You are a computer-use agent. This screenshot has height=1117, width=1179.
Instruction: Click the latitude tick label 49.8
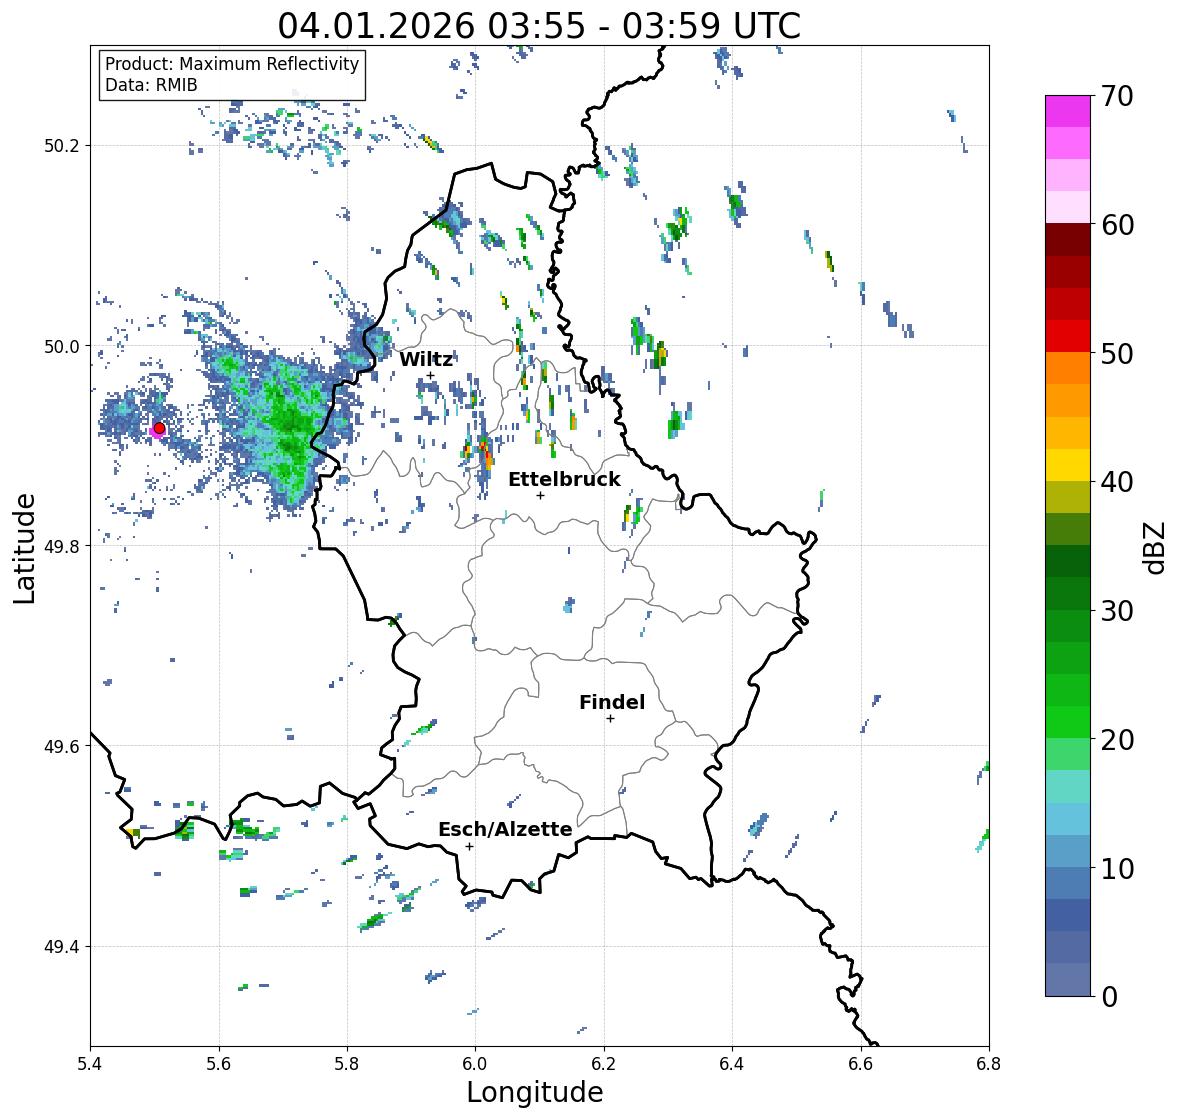coord(62,546)
